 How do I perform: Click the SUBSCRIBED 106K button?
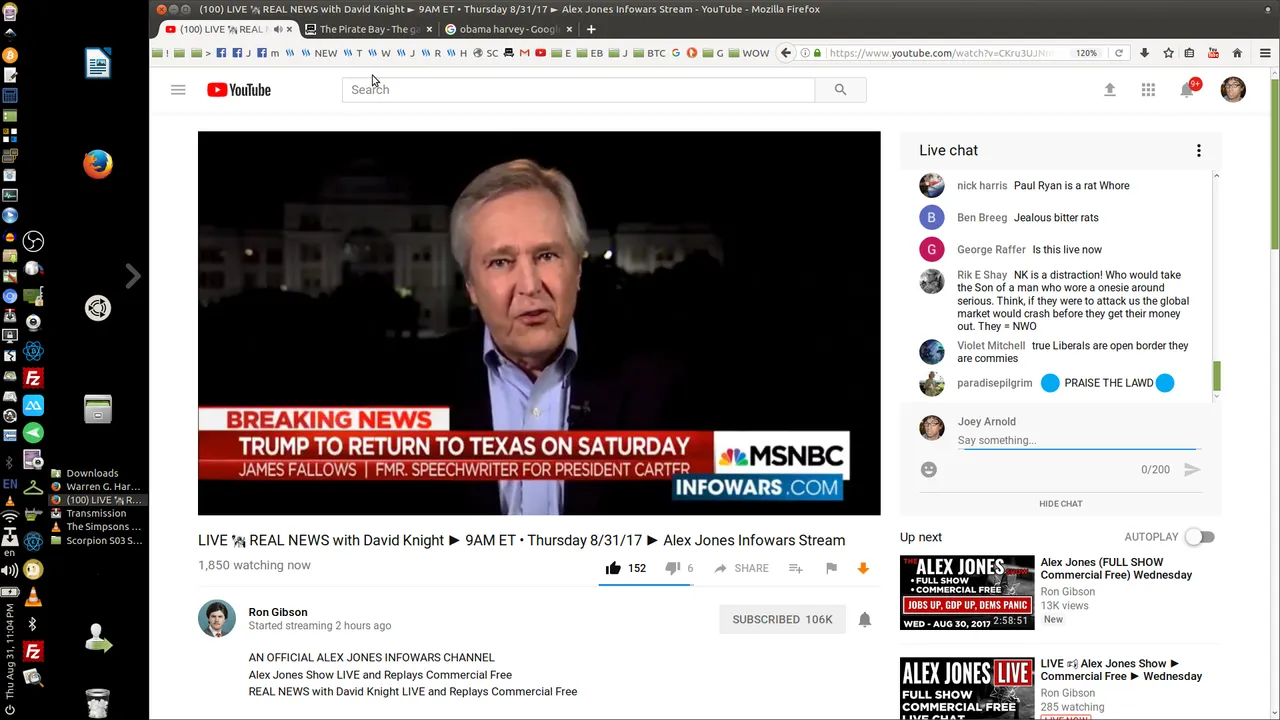782,619
